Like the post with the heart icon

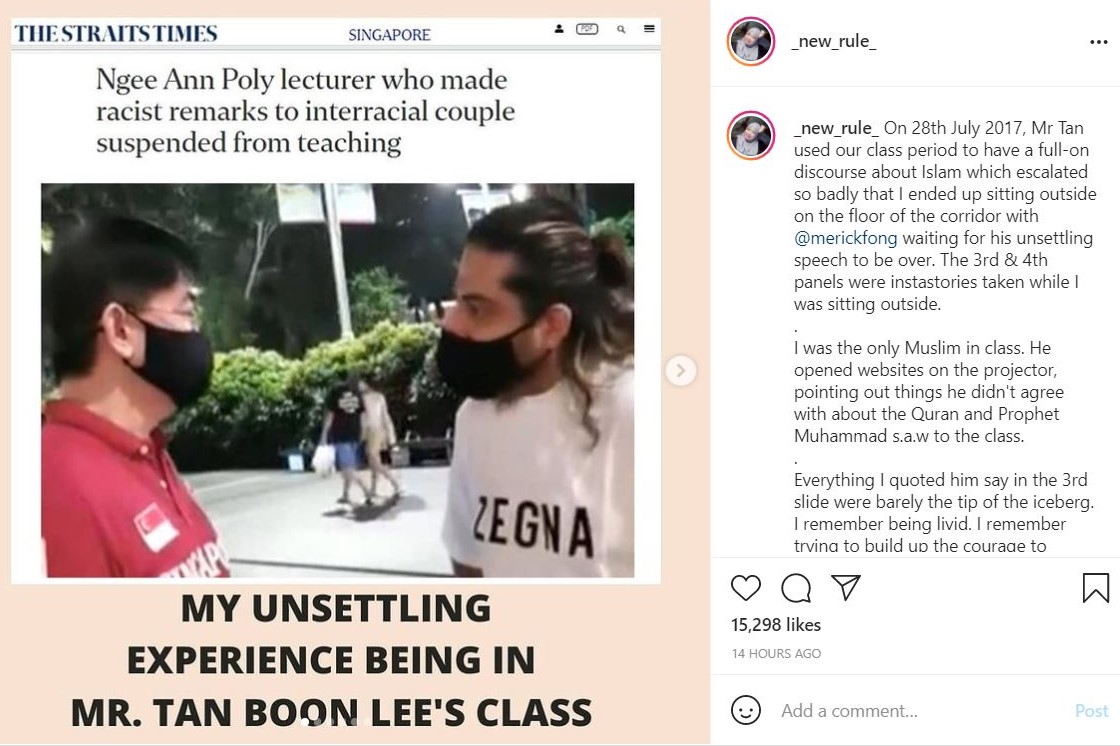[x=746, y=587]
